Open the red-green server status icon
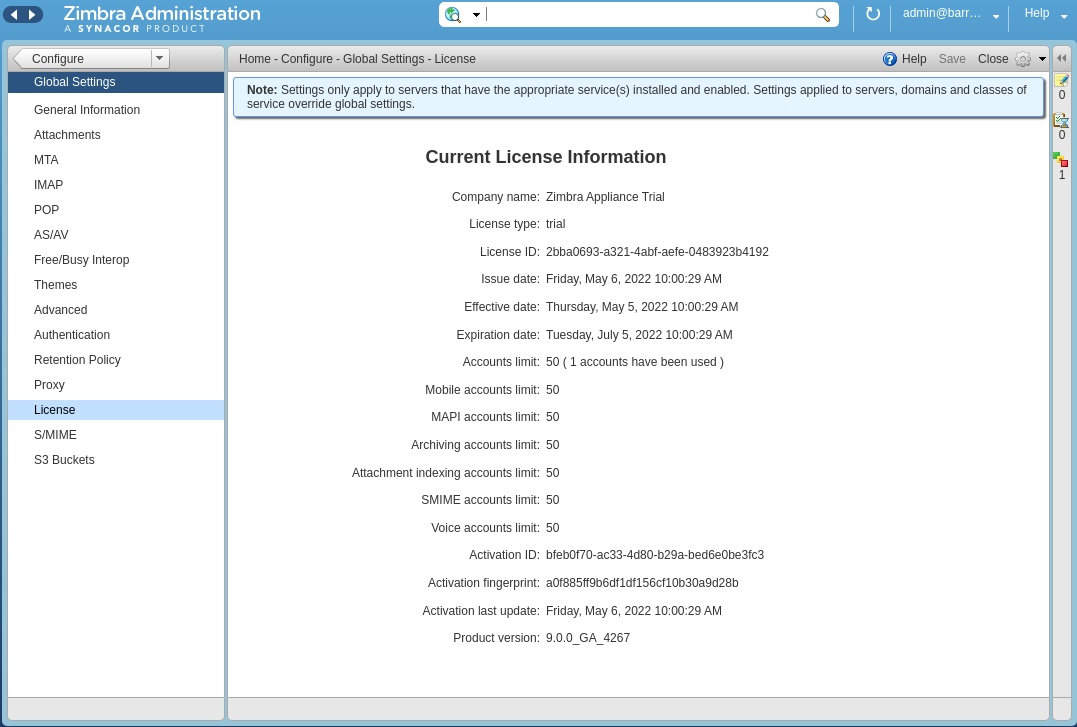The image size is (1077, 727). (x=1061, y=160)
